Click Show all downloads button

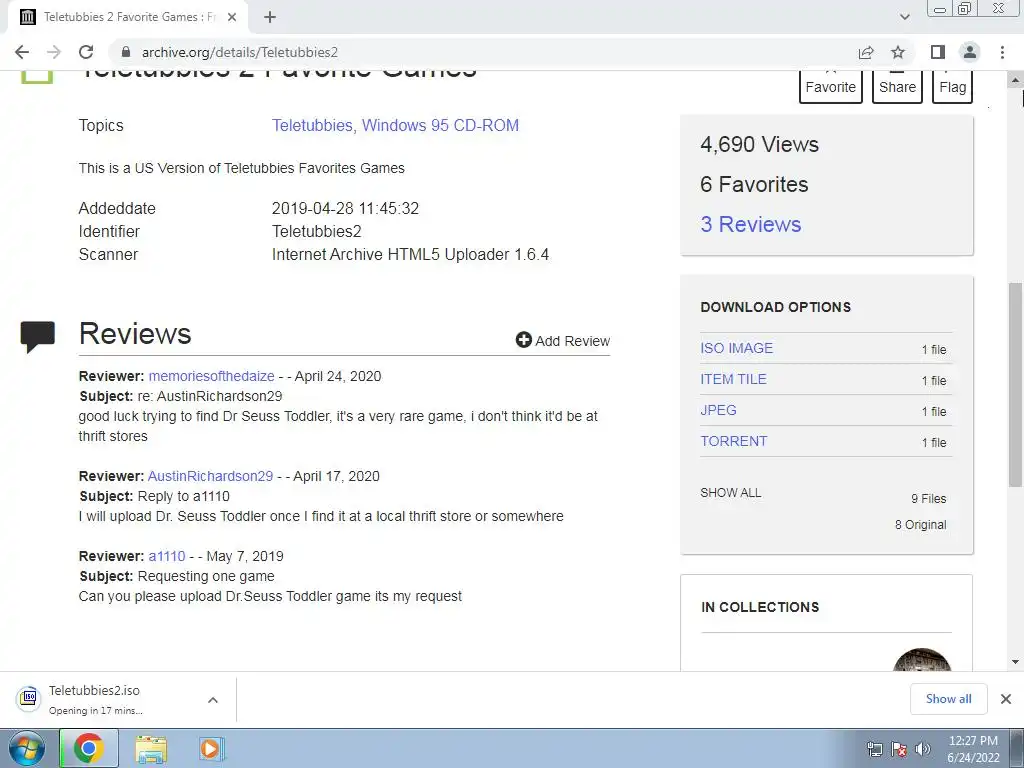(948, 699)
